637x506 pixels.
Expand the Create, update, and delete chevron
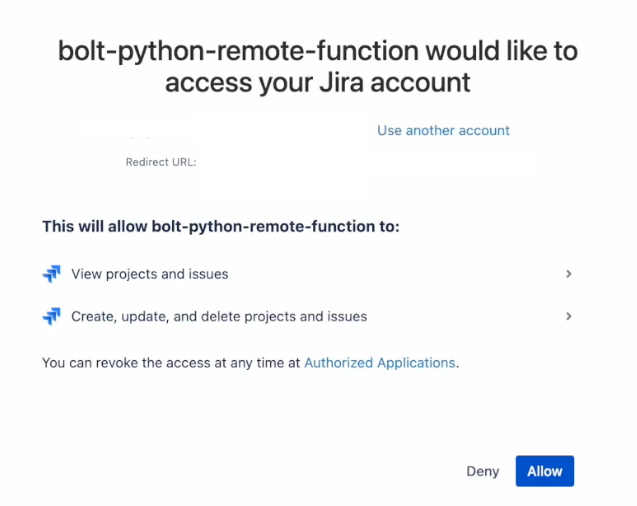[x=568, y=316]
